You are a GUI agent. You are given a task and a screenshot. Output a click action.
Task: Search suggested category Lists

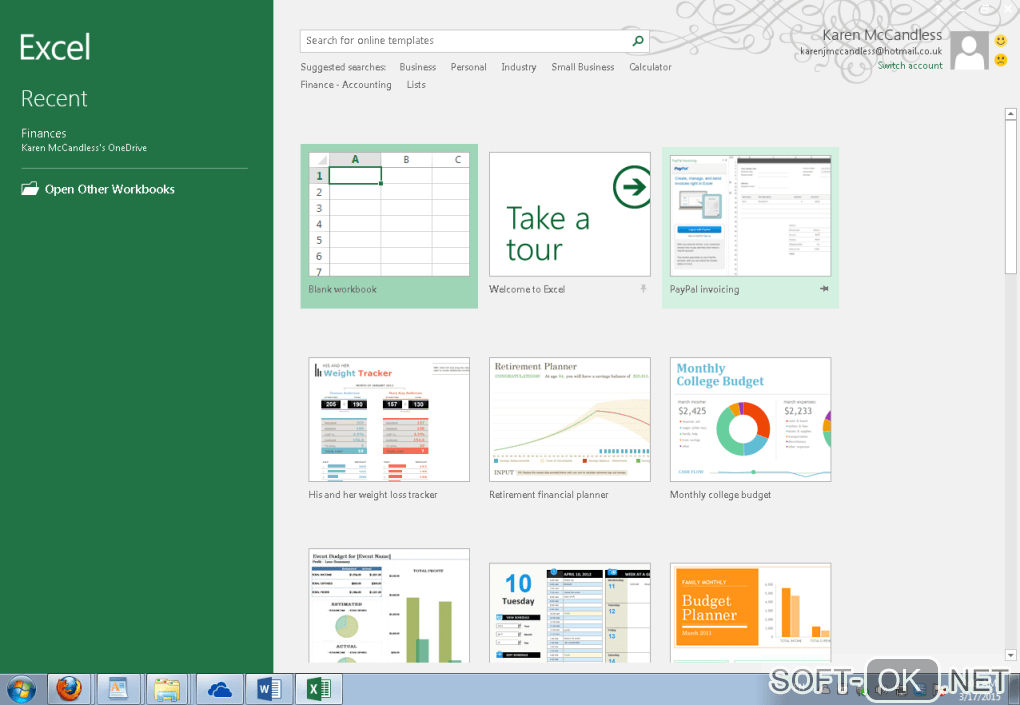tap(416, 85)
